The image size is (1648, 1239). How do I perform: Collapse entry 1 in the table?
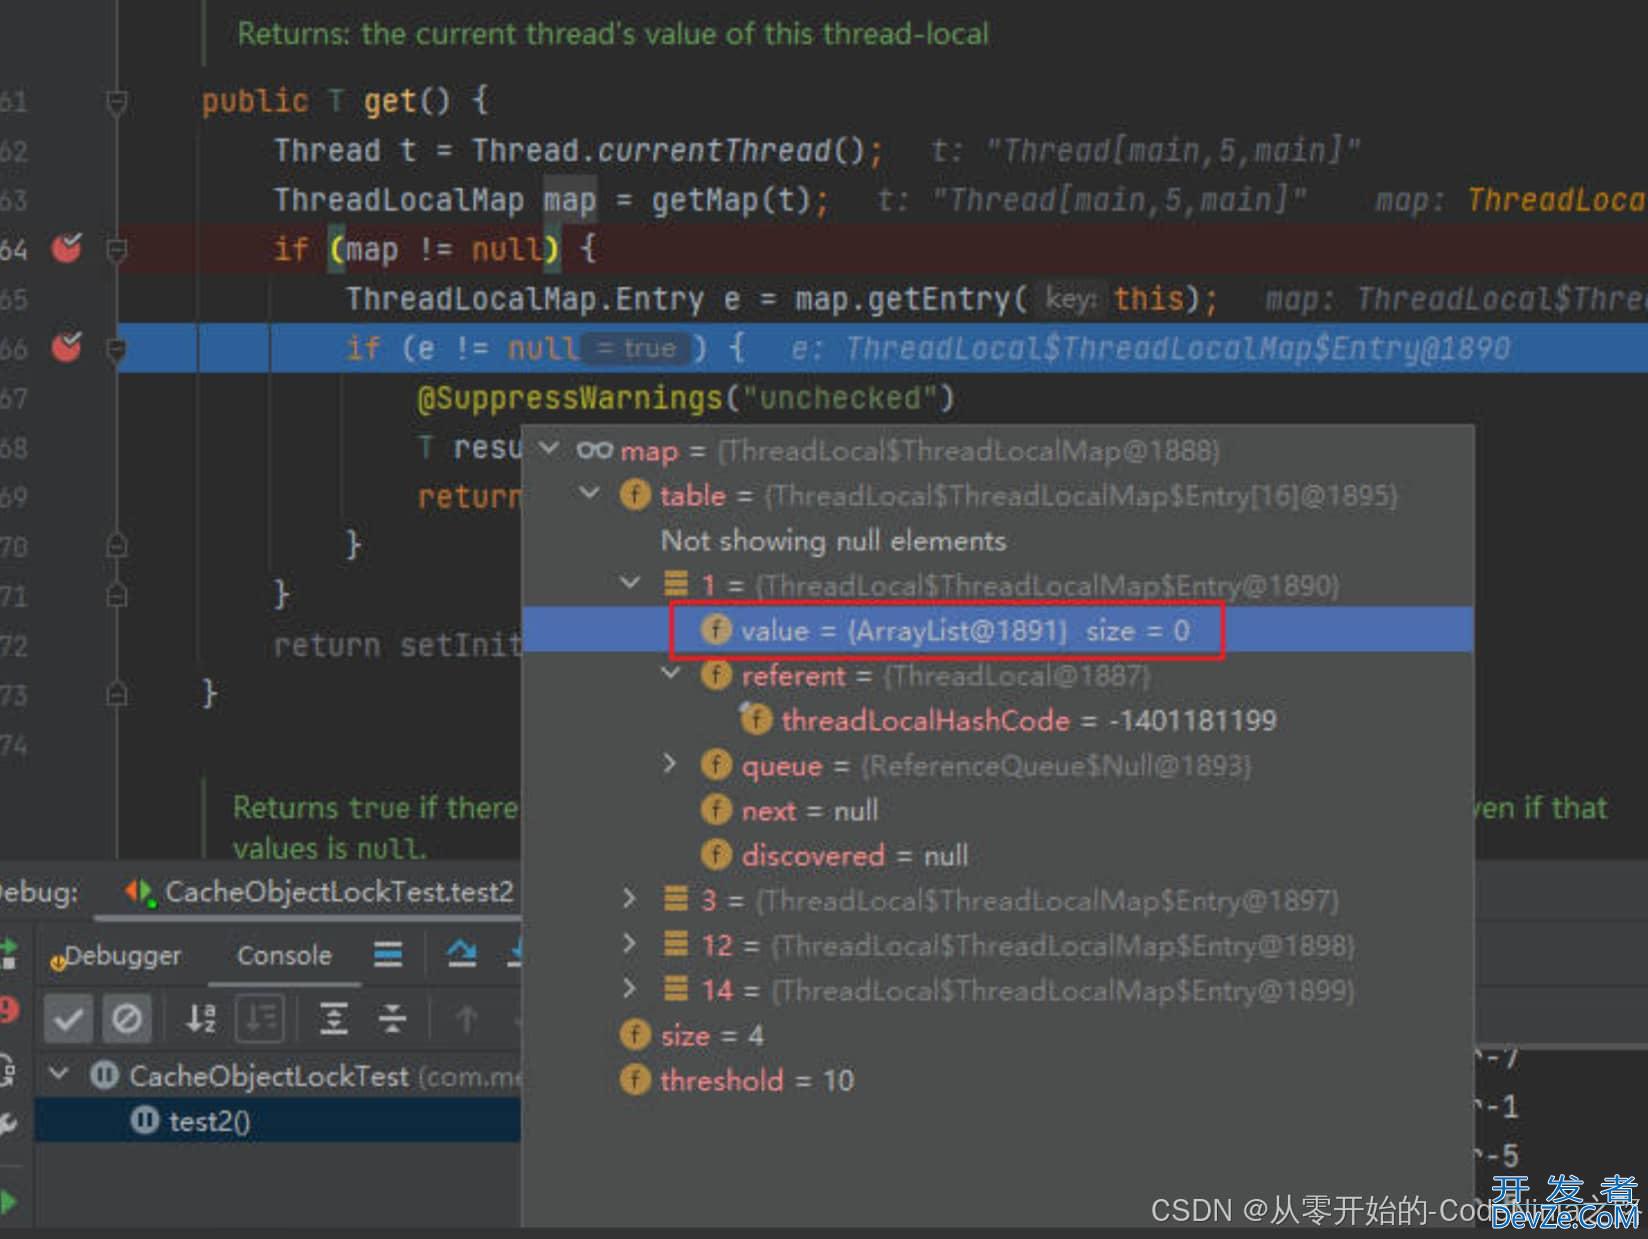pos(630,582)
